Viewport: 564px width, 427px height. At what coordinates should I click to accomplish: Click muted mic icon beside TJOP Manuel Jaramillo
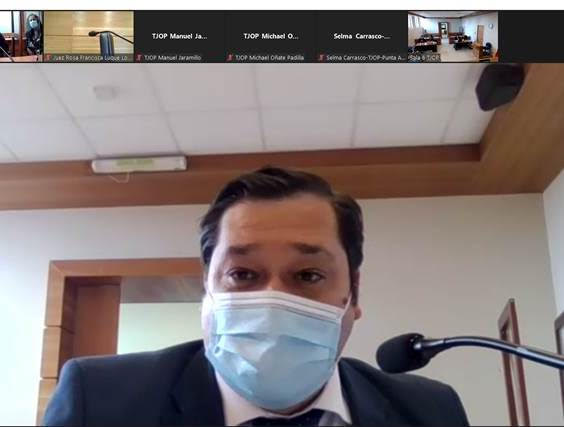[139, 58]
